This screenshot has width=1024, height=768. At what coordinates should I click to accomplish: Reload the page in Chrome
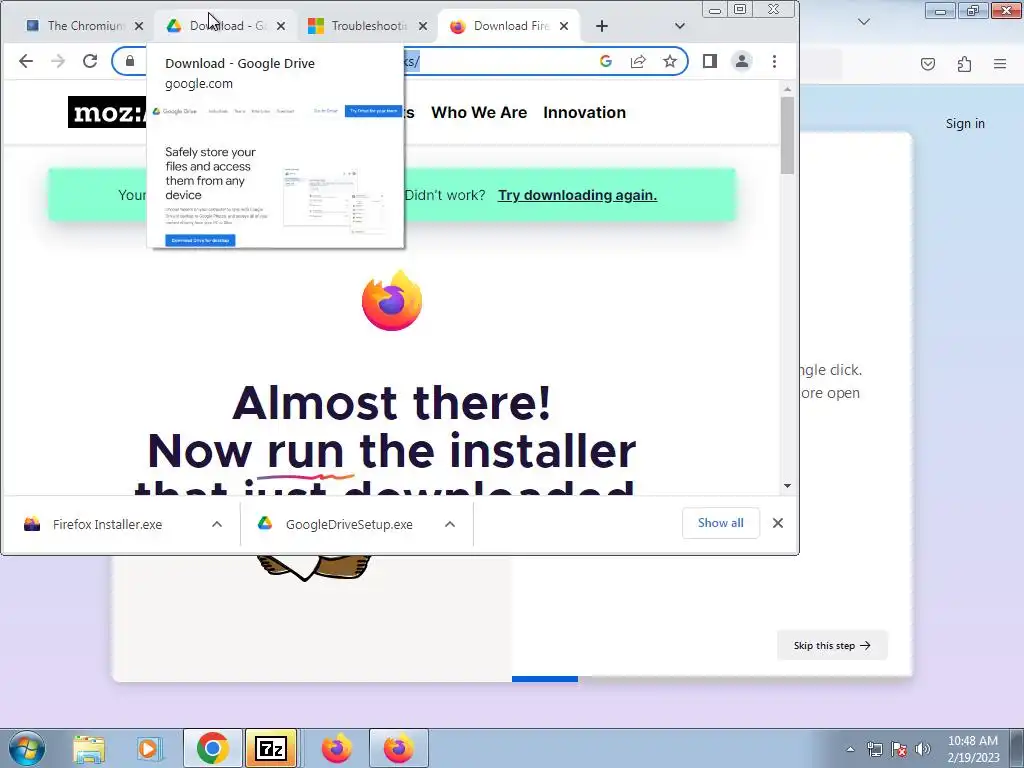click(90, 61)
